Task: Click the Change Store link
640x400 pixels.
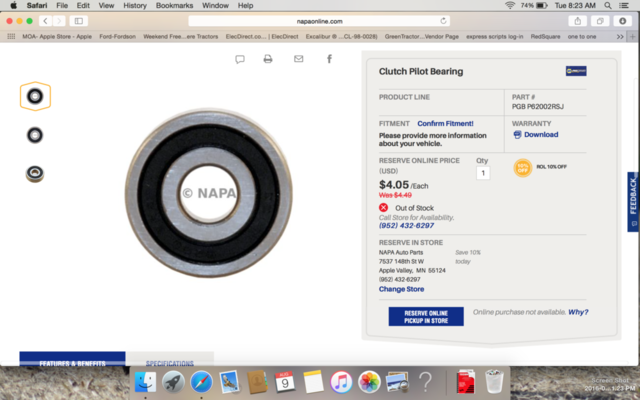Action: click(x=401, y=289)
